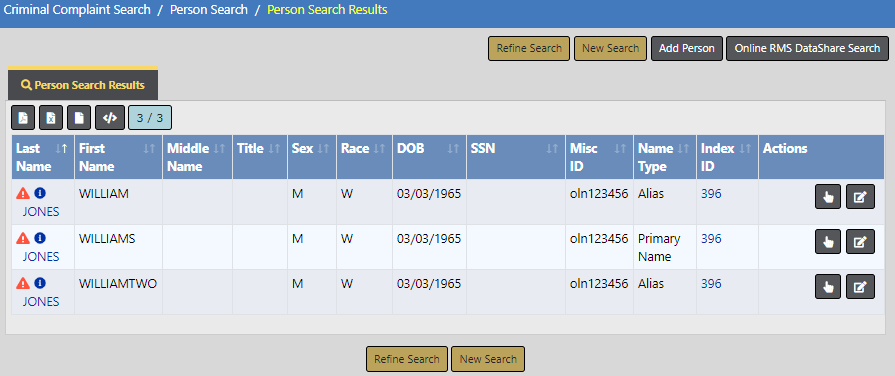The height and width of the screenshot is (376, 895).
Task: Sort results by the Name Type column
Action: 664,157
